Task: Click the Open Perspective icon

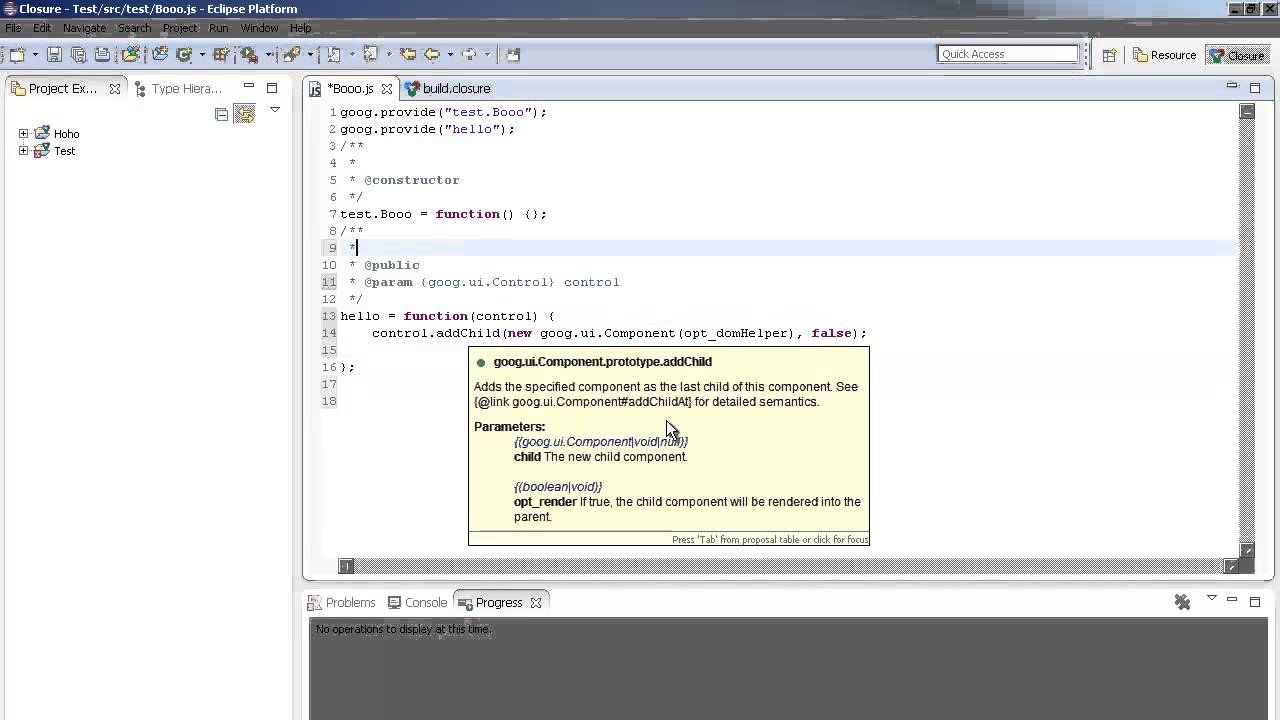Action: point(1109,55)
